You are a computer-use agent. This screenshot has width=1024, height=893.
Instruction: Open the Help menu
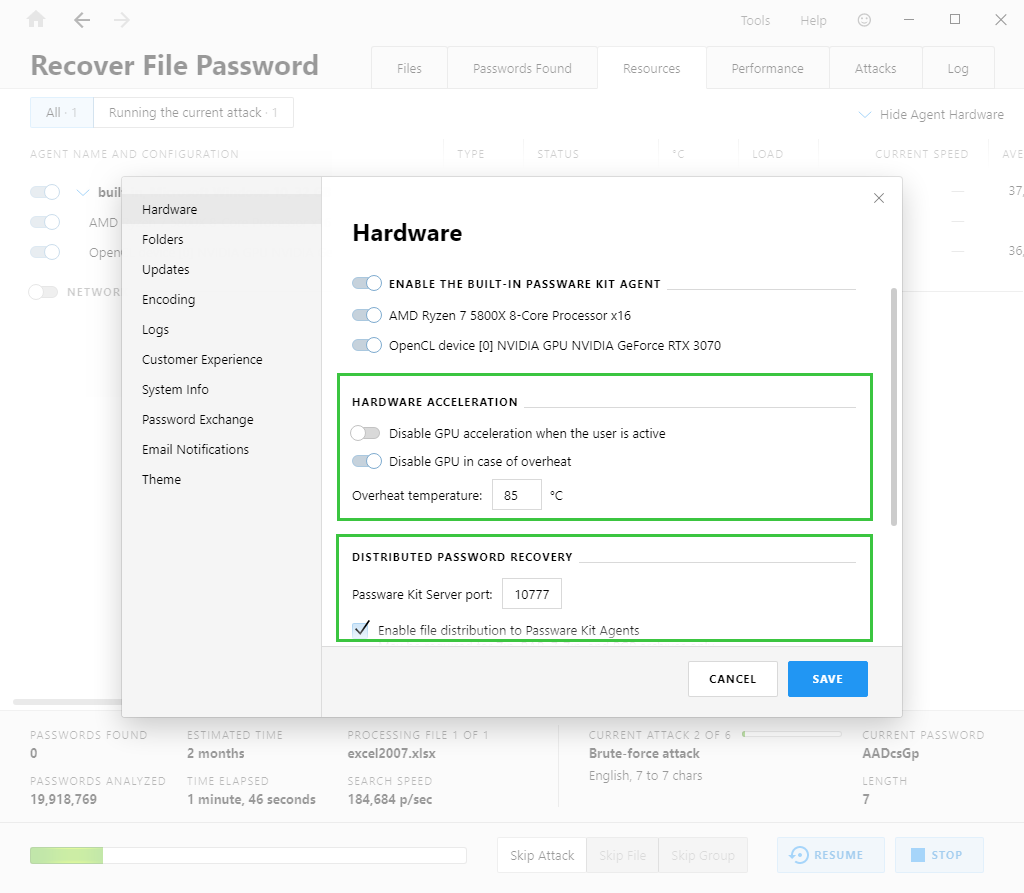click(813, 20)
